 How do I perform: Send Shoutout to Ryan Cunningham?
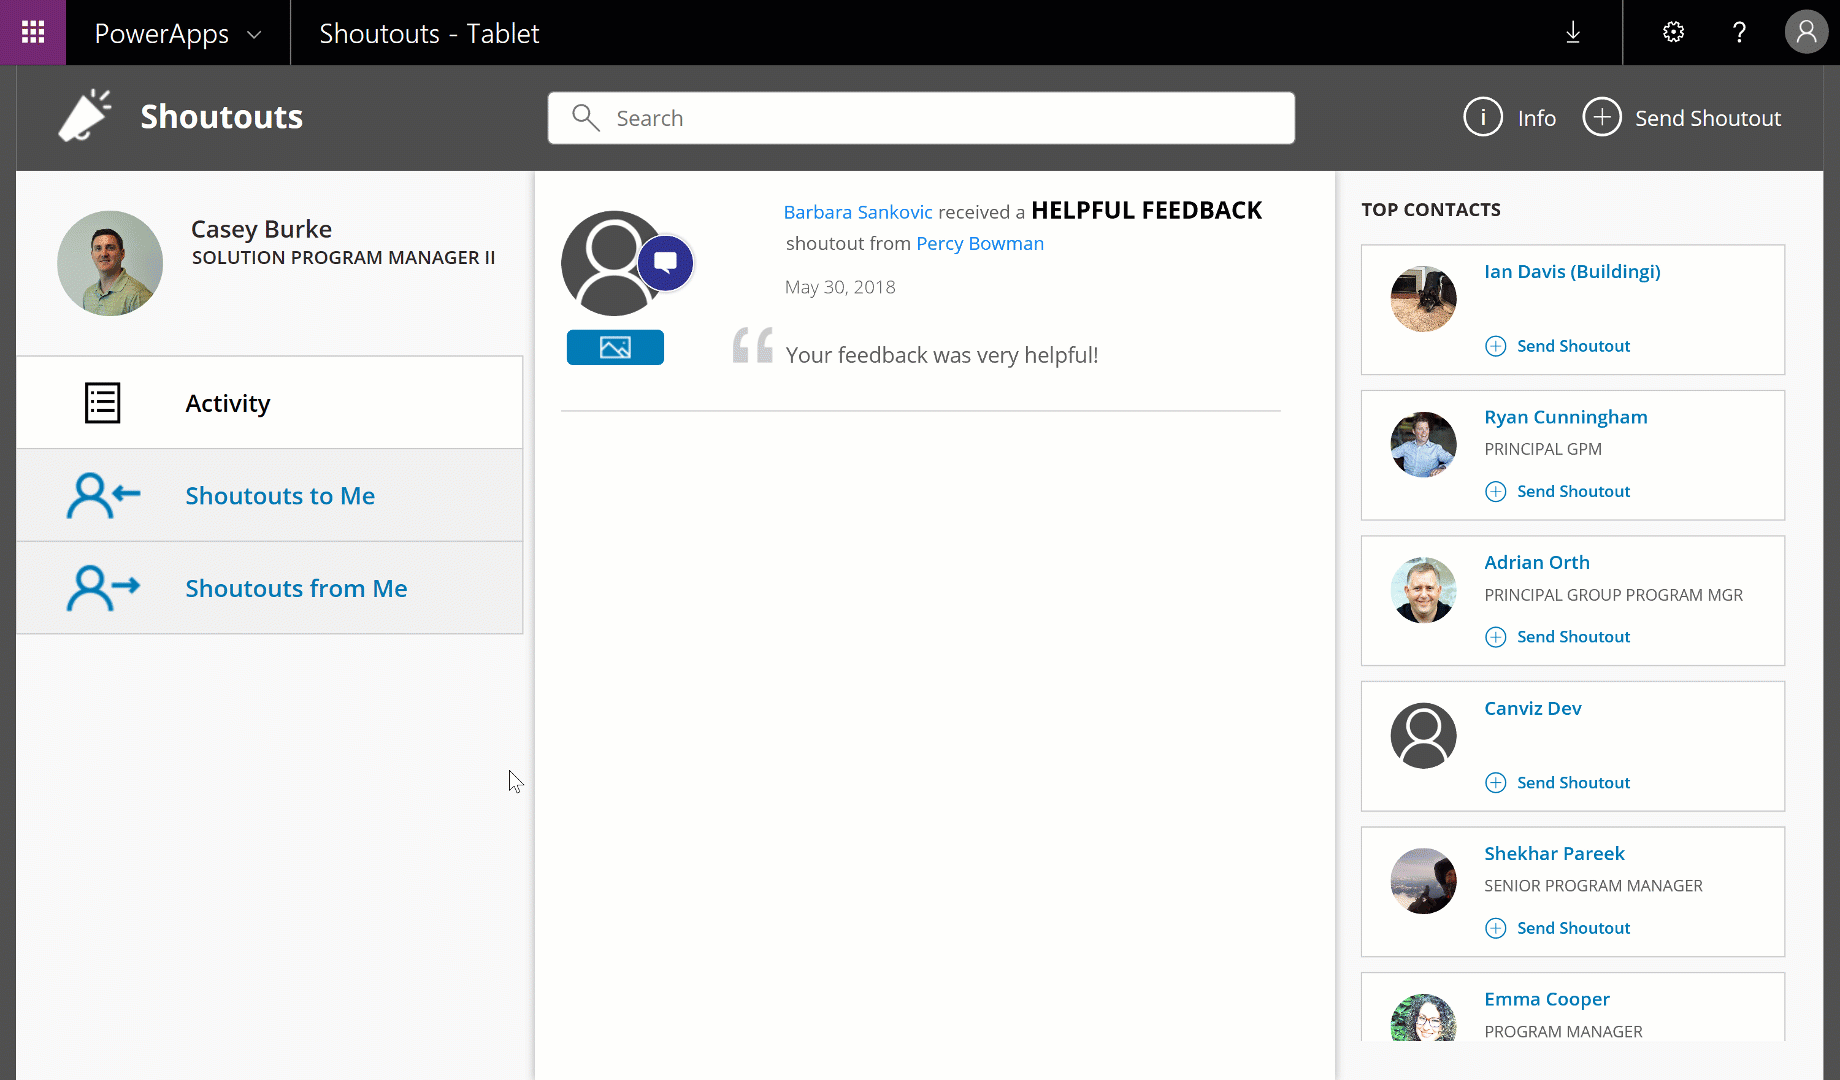[1572, 491]
